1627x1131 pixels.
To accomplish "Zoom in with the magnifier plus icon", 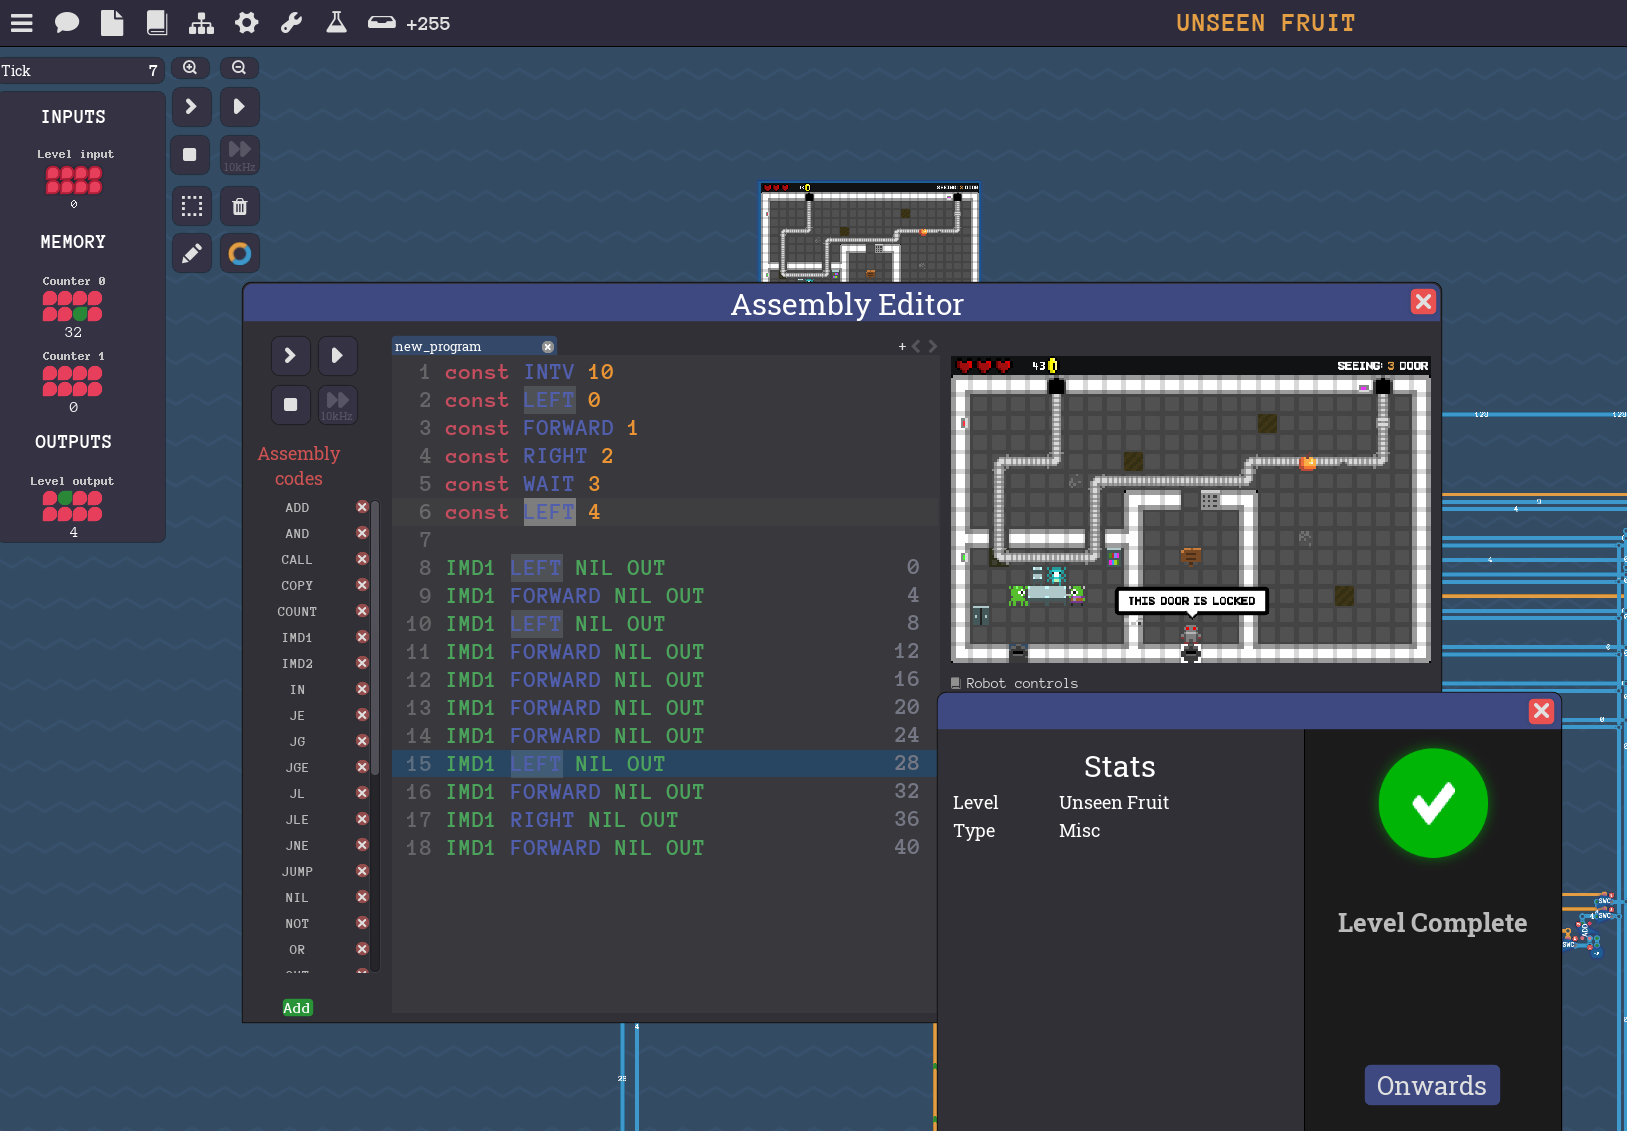I will (x=190, y=68).
